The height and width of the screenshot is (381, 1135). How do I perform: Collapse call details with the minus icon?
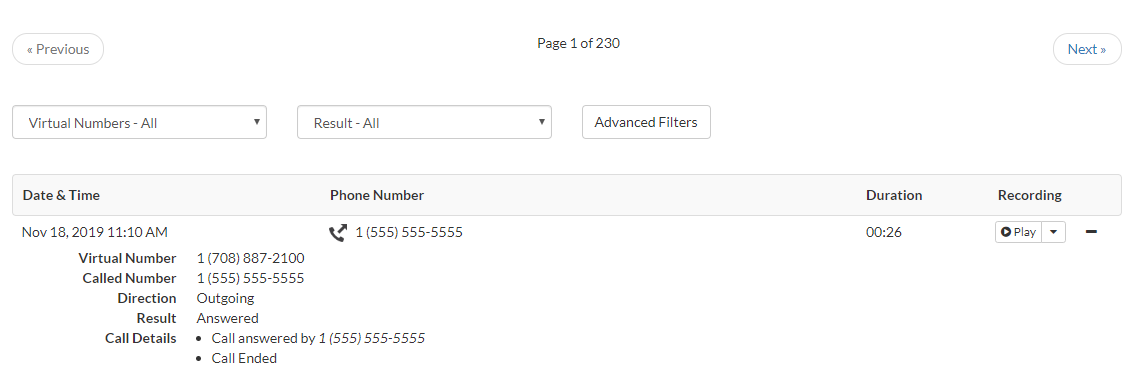tap(1092, 232)
